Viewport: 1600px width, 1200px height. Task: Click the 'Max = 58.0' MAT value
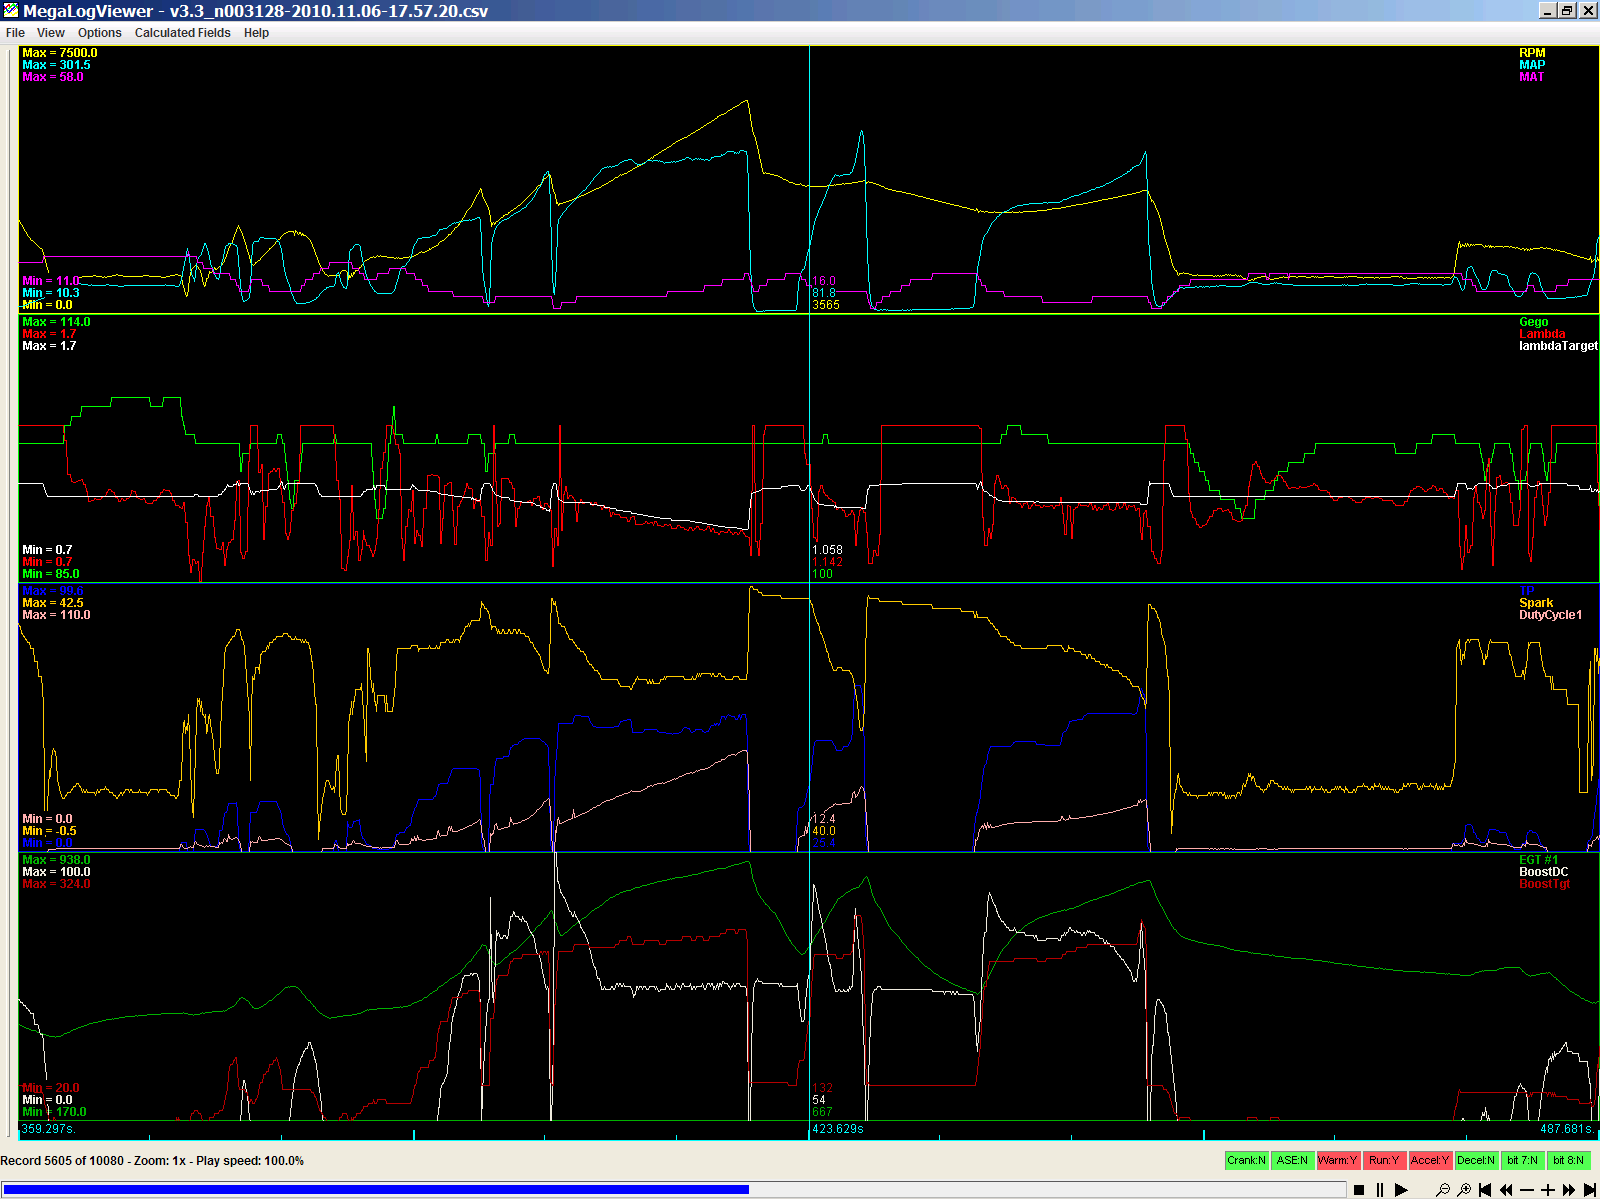point(53,77)
